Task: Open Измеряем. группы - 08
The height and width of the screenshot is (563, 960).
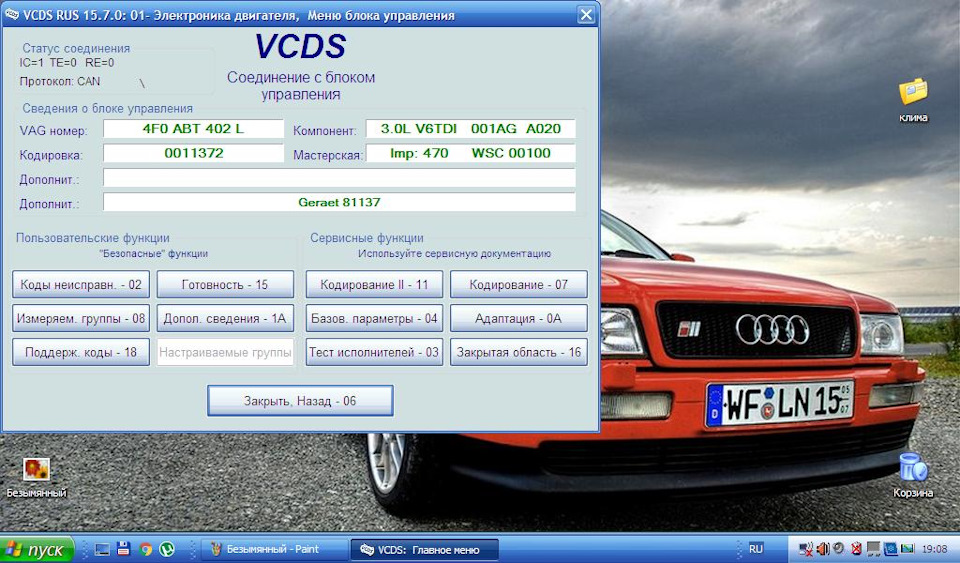Action: [x=81, y=319]
